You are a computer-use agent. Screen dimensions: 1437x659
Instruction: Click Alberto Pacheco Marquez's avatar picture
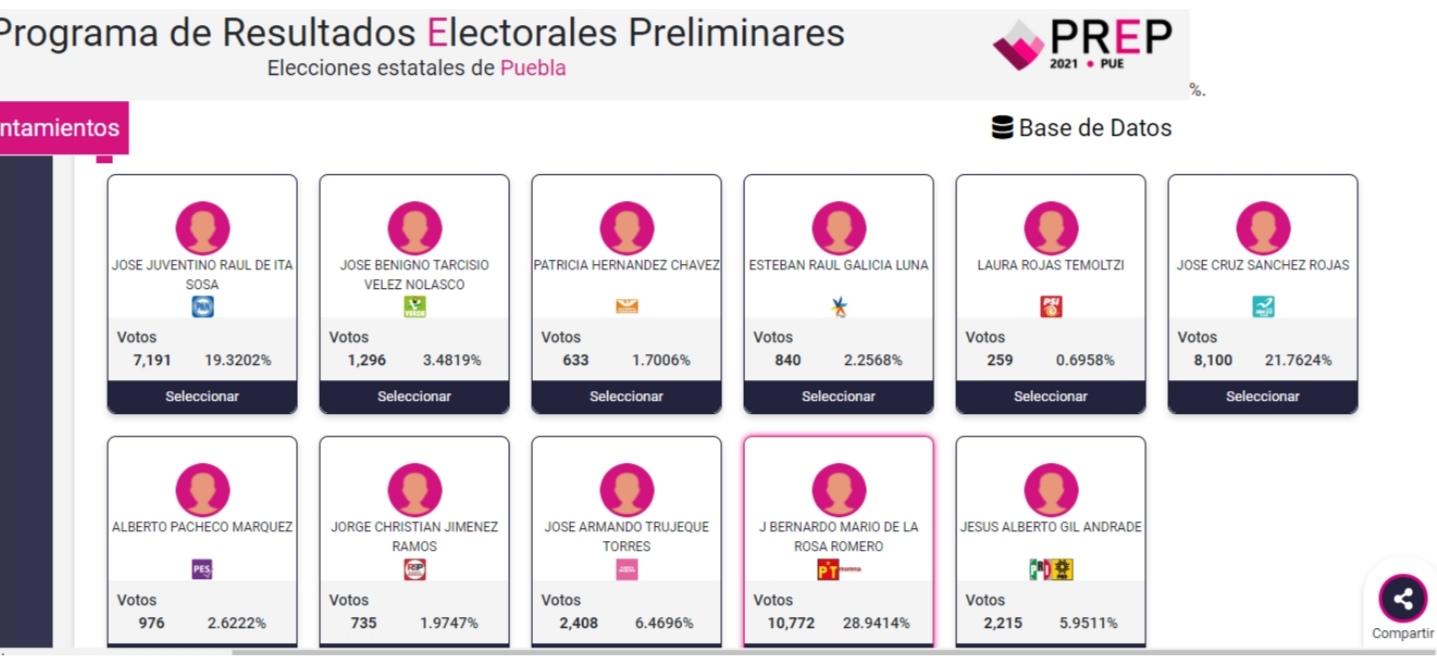[202, 490]
